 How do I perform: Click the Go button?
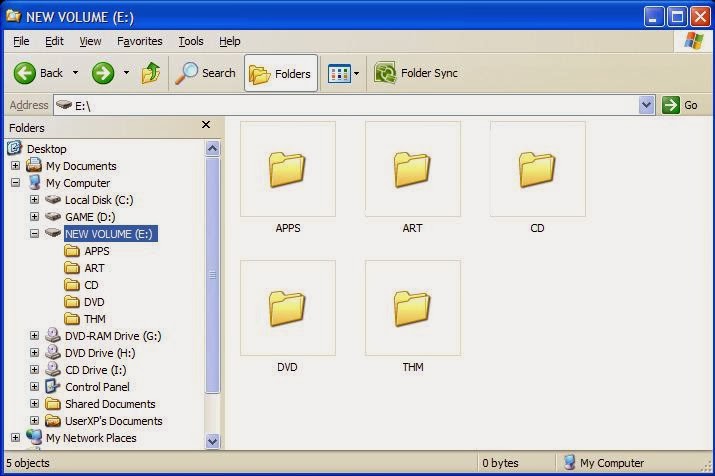pyautogui.click(x=680, y=105)
